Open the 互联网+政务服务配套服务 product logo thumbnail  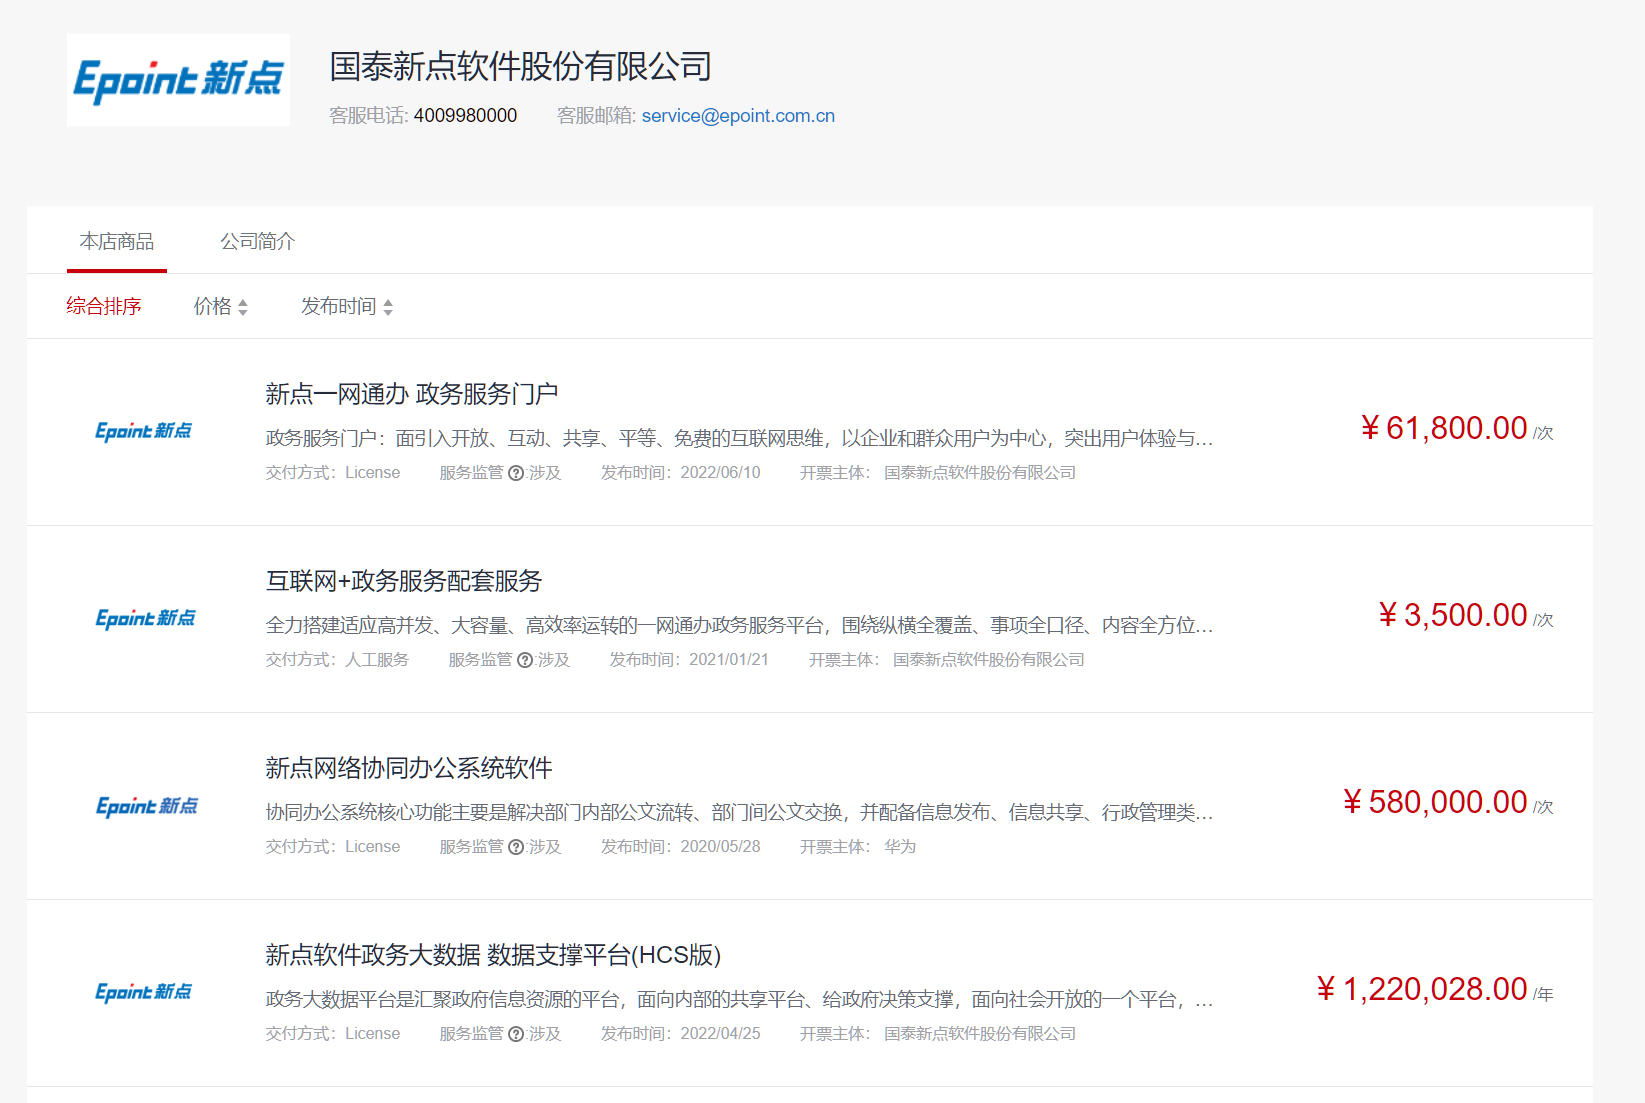coord(145,618)
